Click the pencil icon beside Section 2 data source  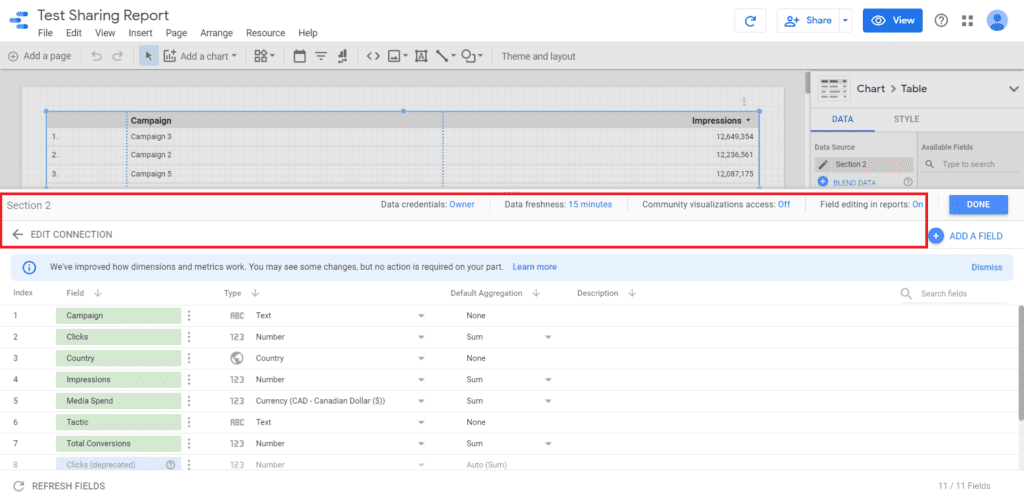pos(823,165)
